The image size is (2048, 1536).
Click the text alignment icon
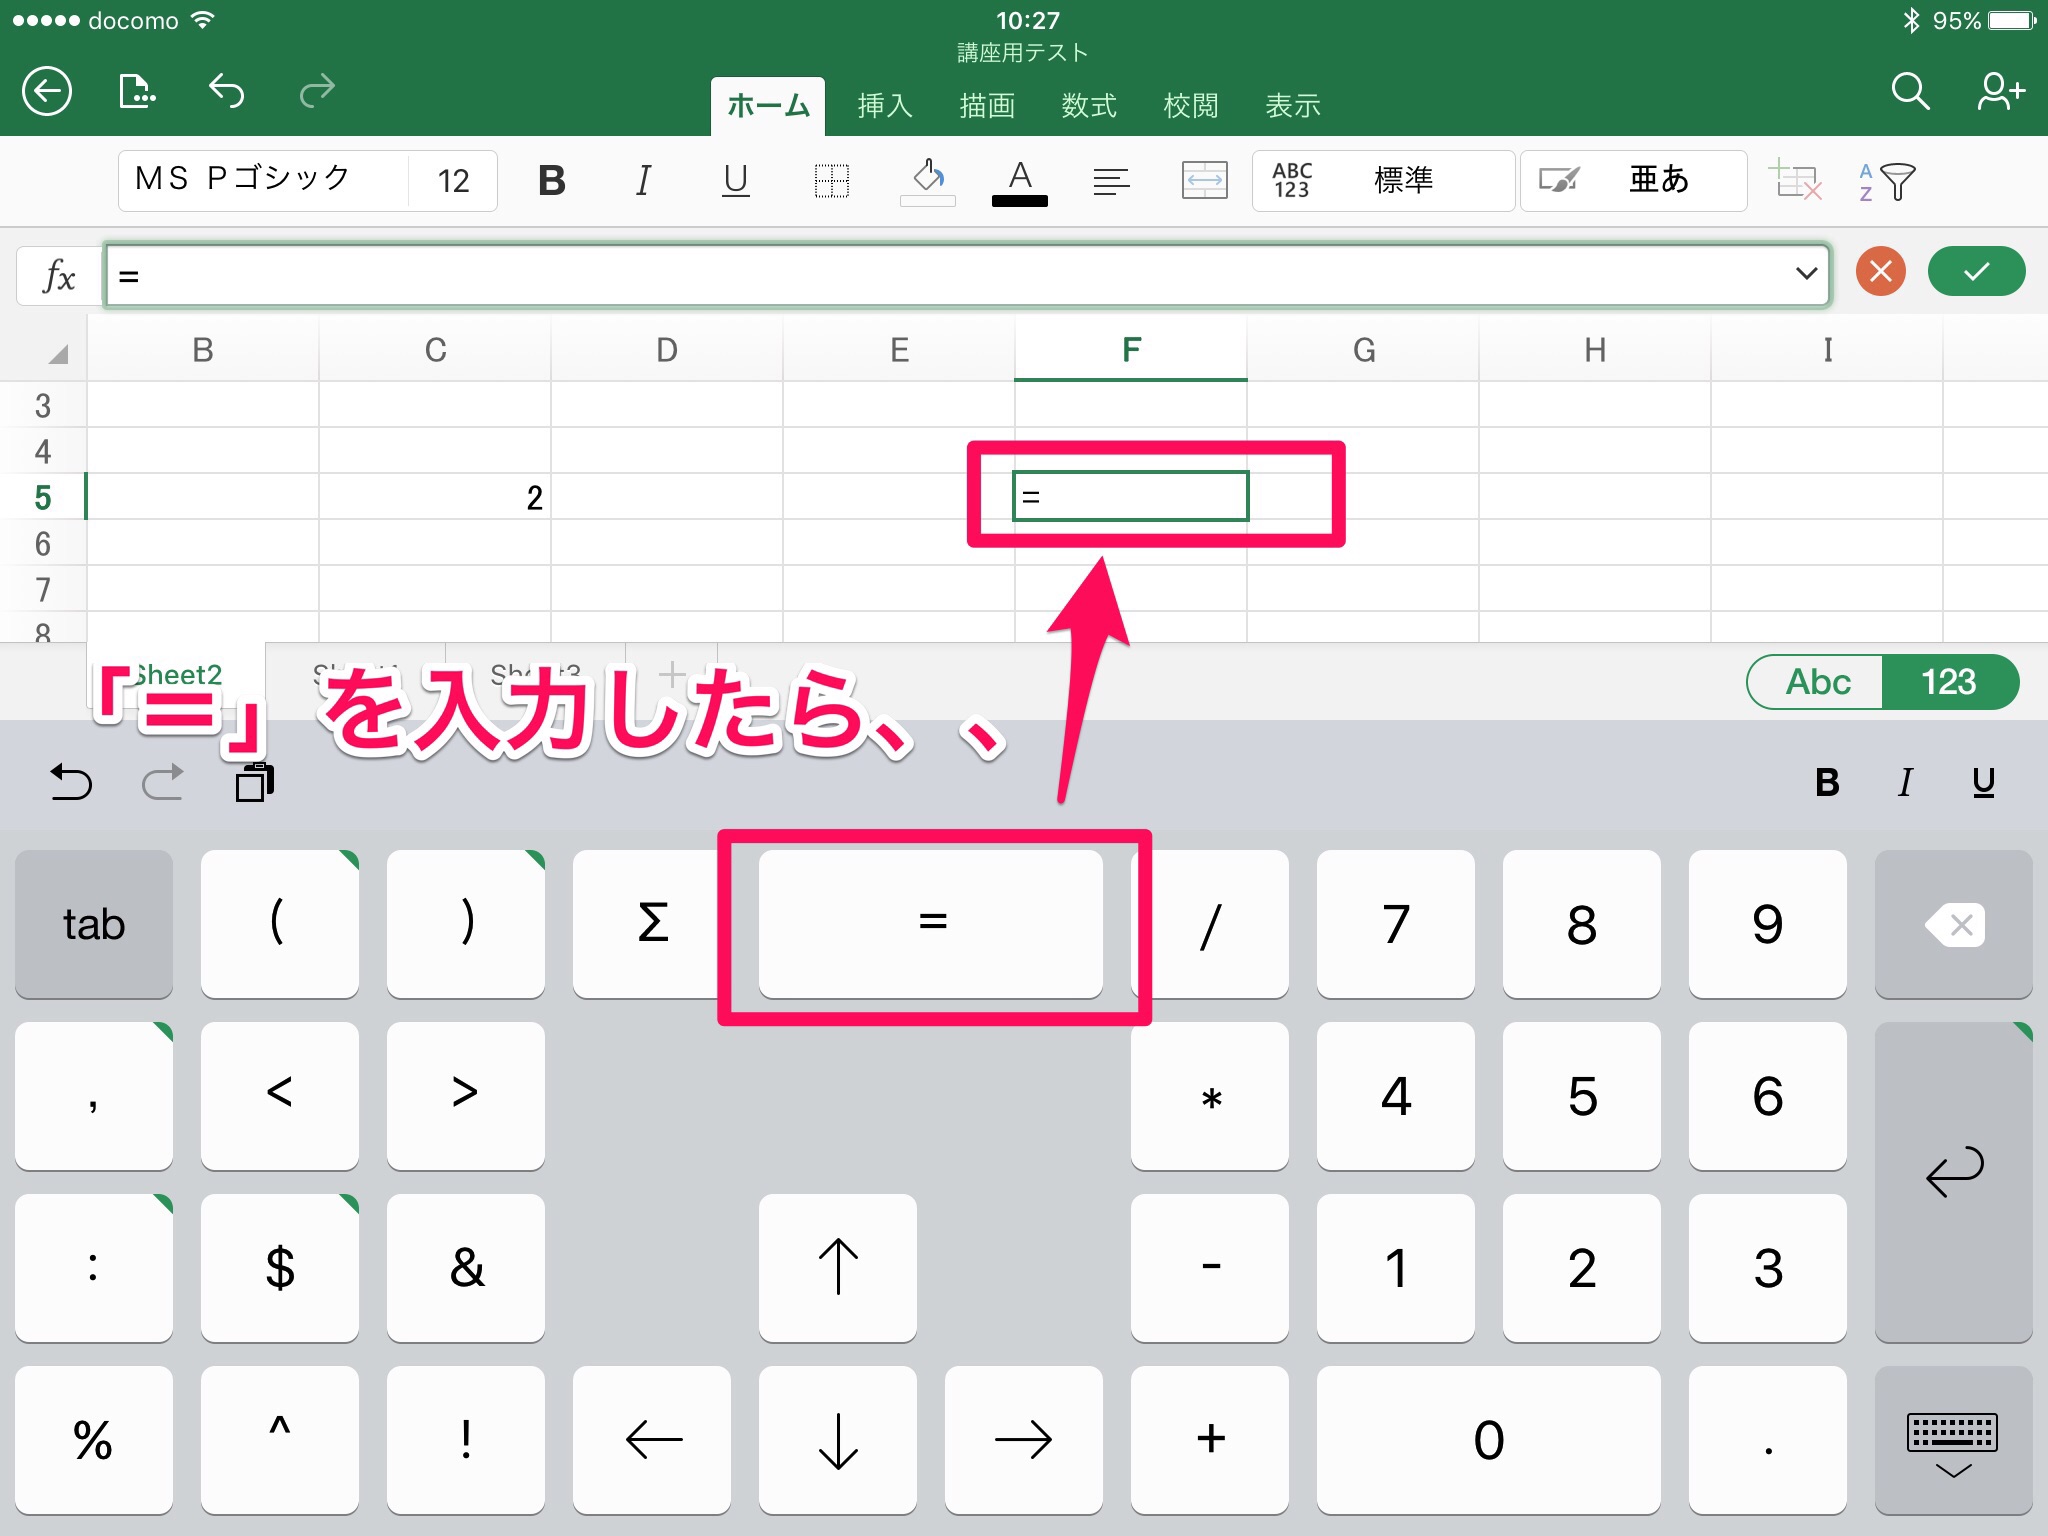coord(1111,181)
